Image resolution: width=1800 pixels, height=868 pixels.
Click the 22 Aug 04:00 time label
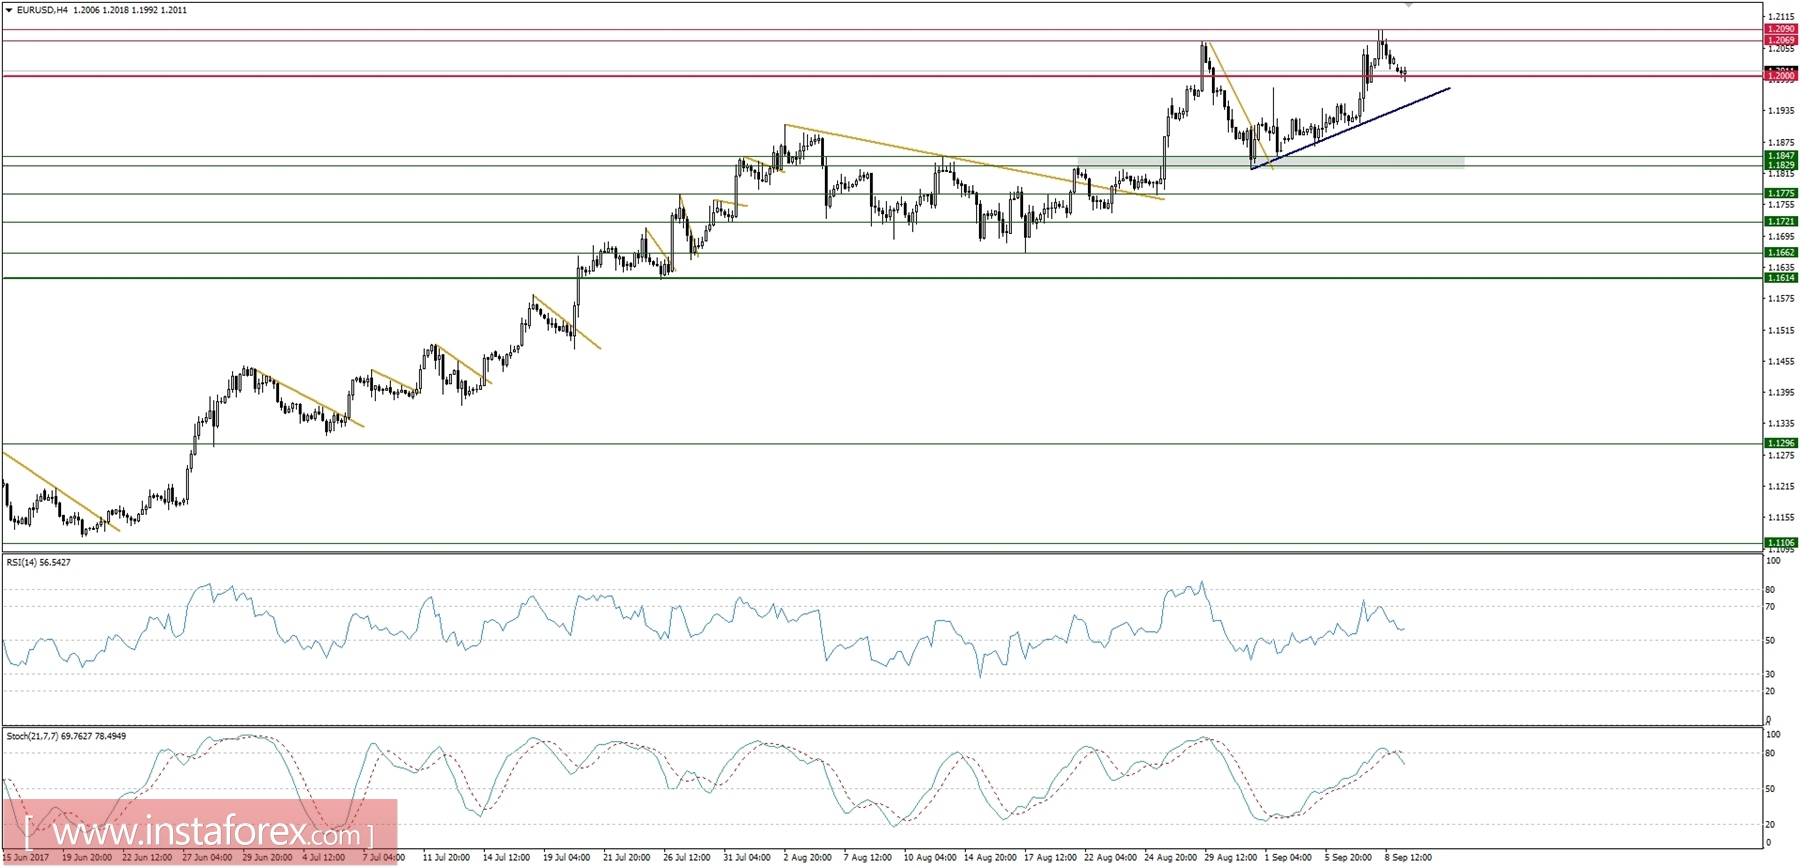coord(1110,857)
